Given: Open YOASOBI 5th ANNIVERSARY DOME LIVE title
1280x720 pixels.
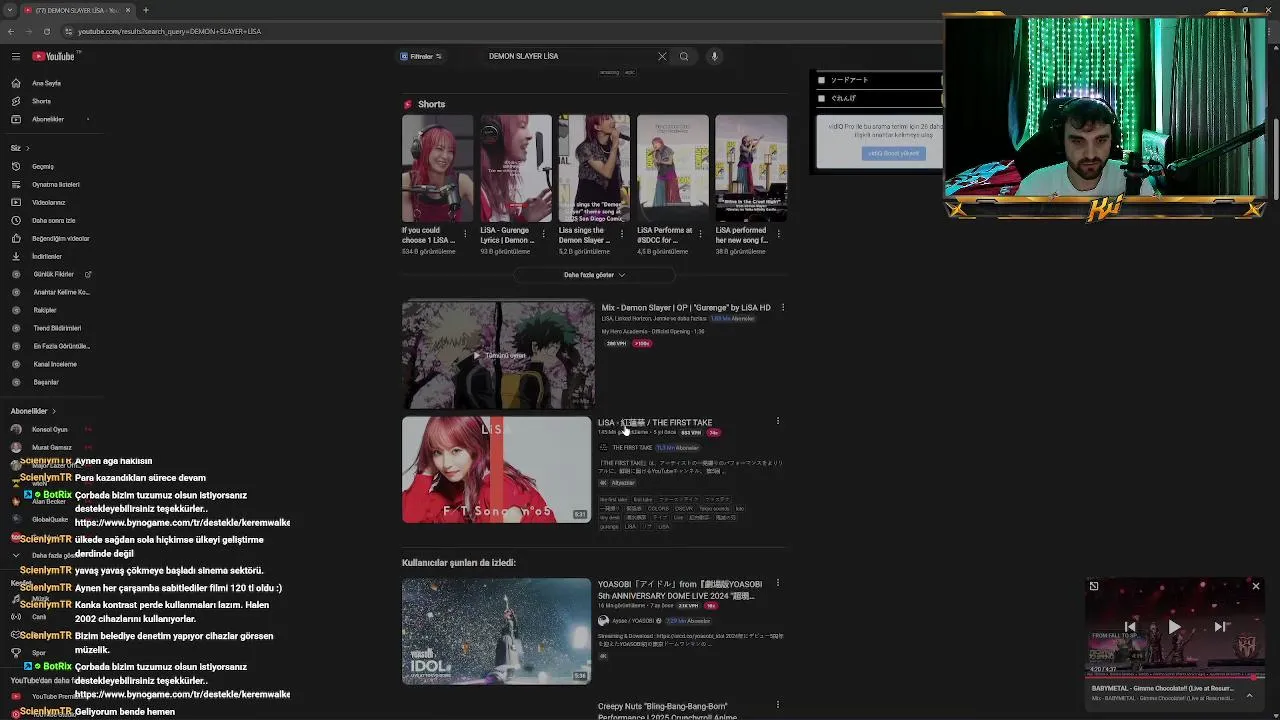Looking at the screenshot, I should 679,589.
